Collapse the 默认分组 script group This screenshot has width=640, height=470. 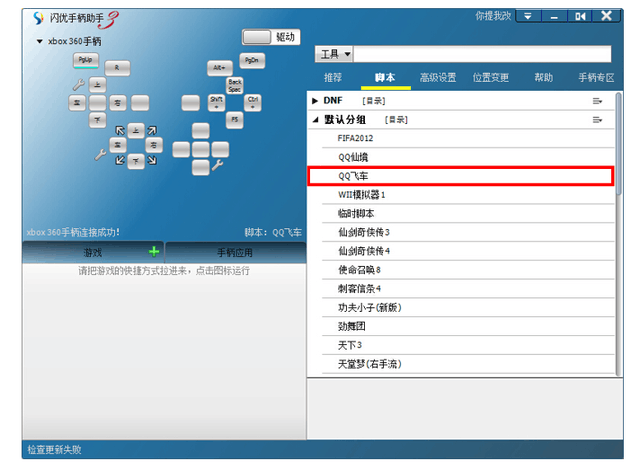pyautogui.click(x=315, y=120)
